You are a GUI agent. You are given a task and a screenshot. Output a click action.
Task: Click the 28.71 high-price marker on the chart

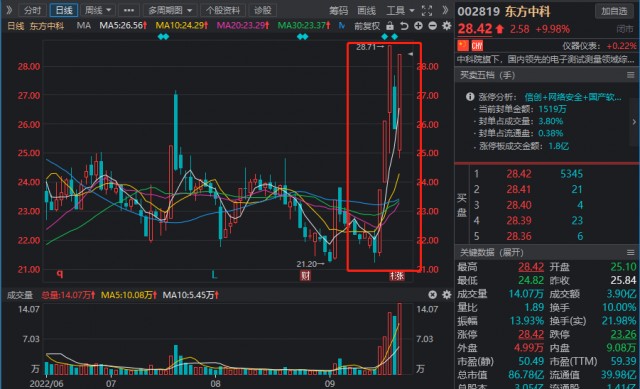pos(370,47)
